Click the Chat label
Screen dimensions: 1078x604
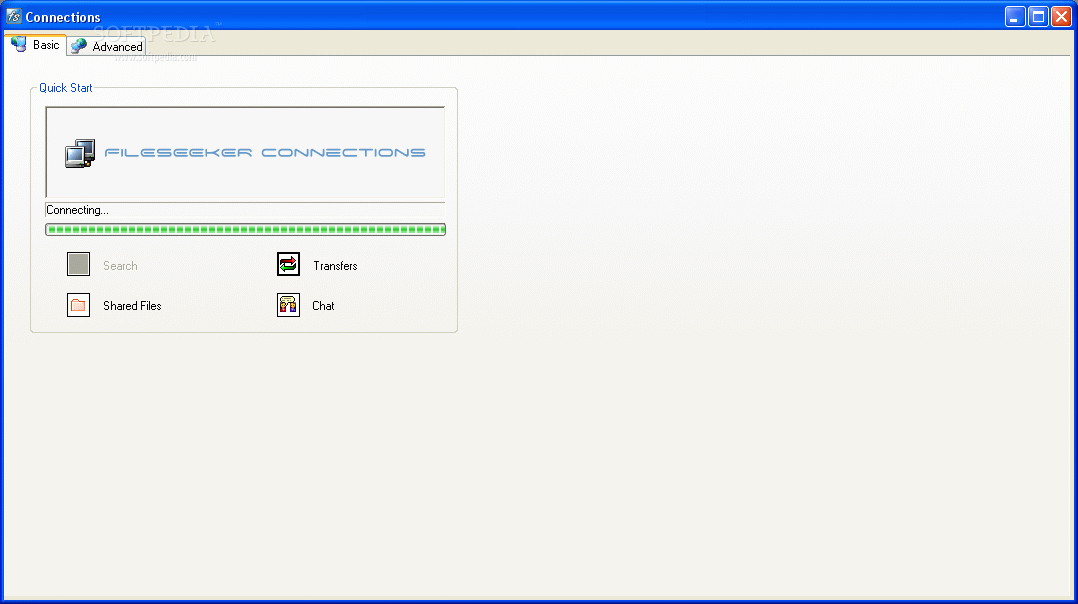pyautogui.click(x=323, y=306)
